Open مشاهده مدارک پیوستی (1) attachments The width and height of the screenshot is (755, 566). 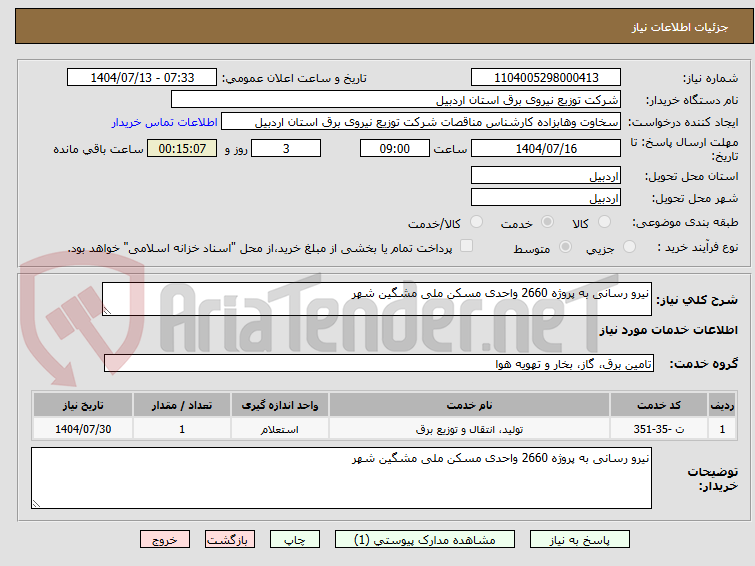[x=424, y=540]
